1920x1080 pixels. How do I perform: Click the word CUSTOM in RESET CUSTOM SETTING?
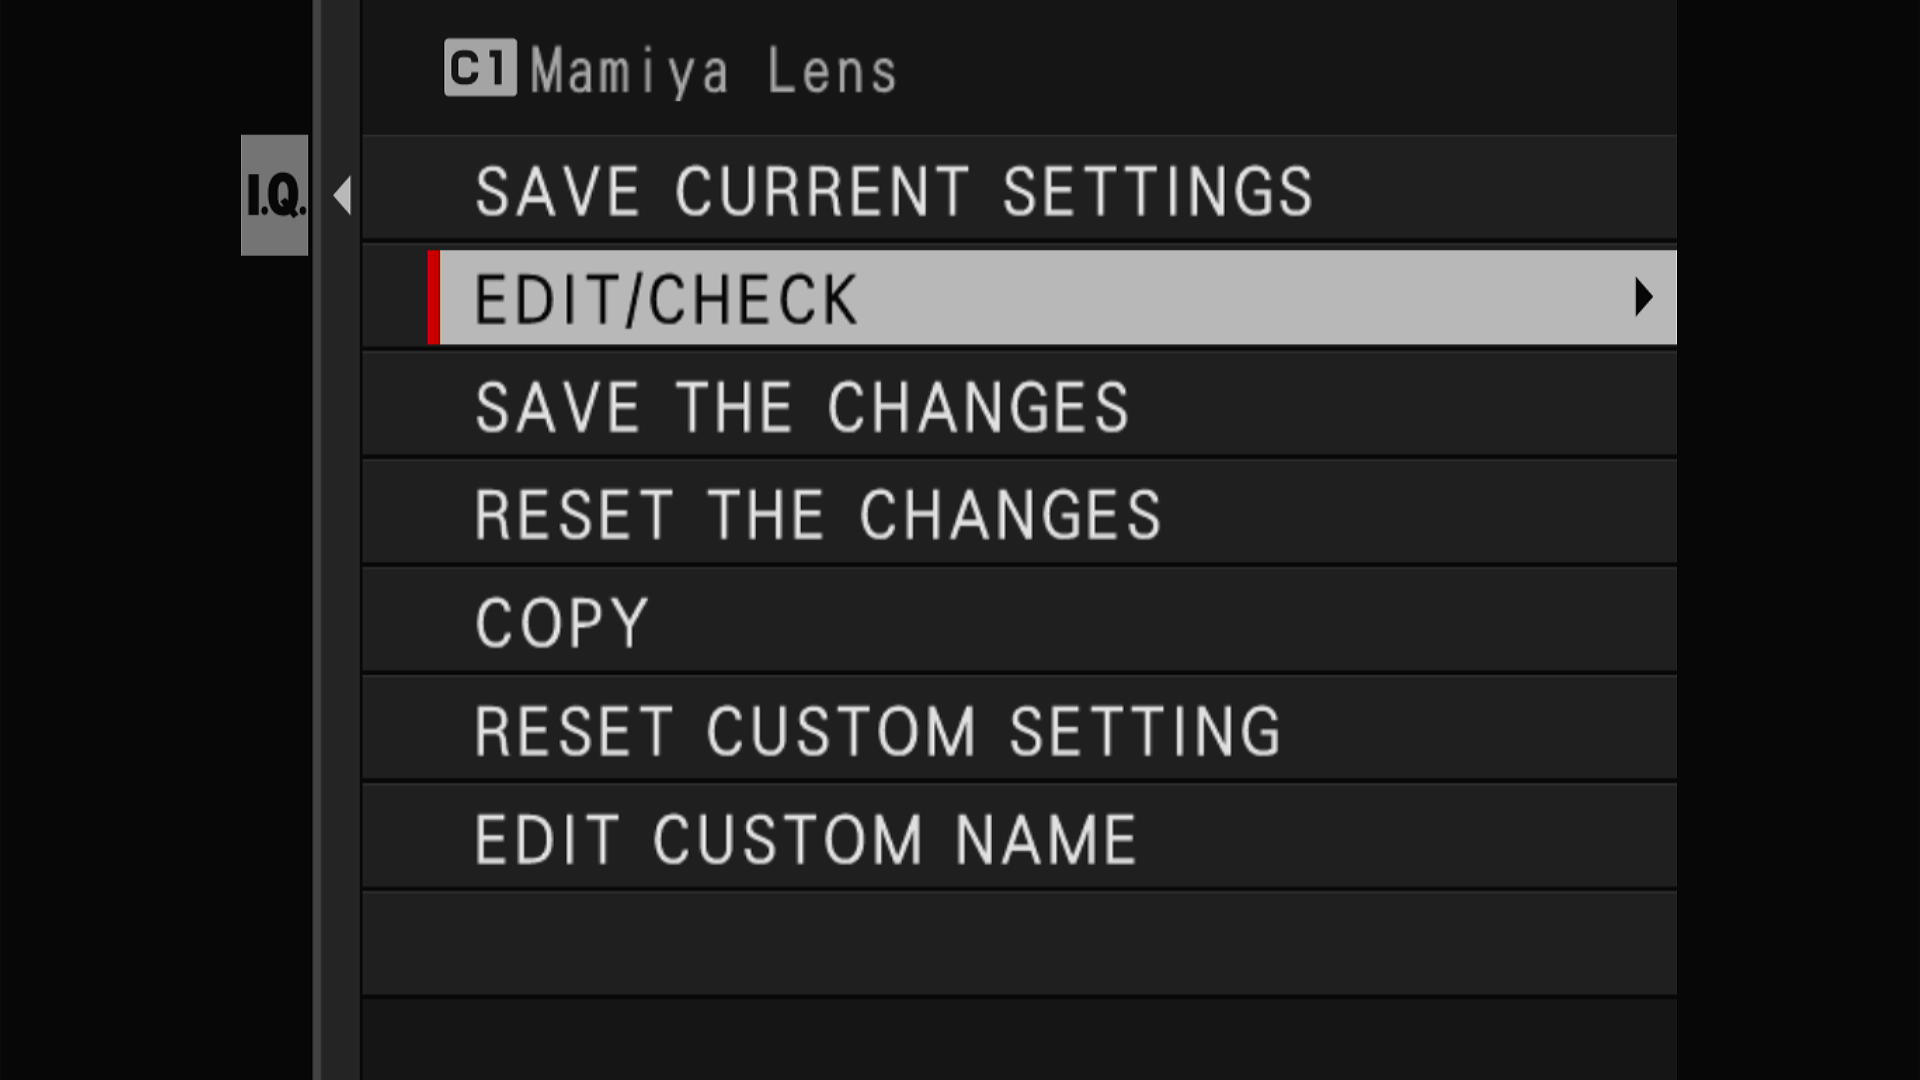pyautogui.click(x=841, y=731)
